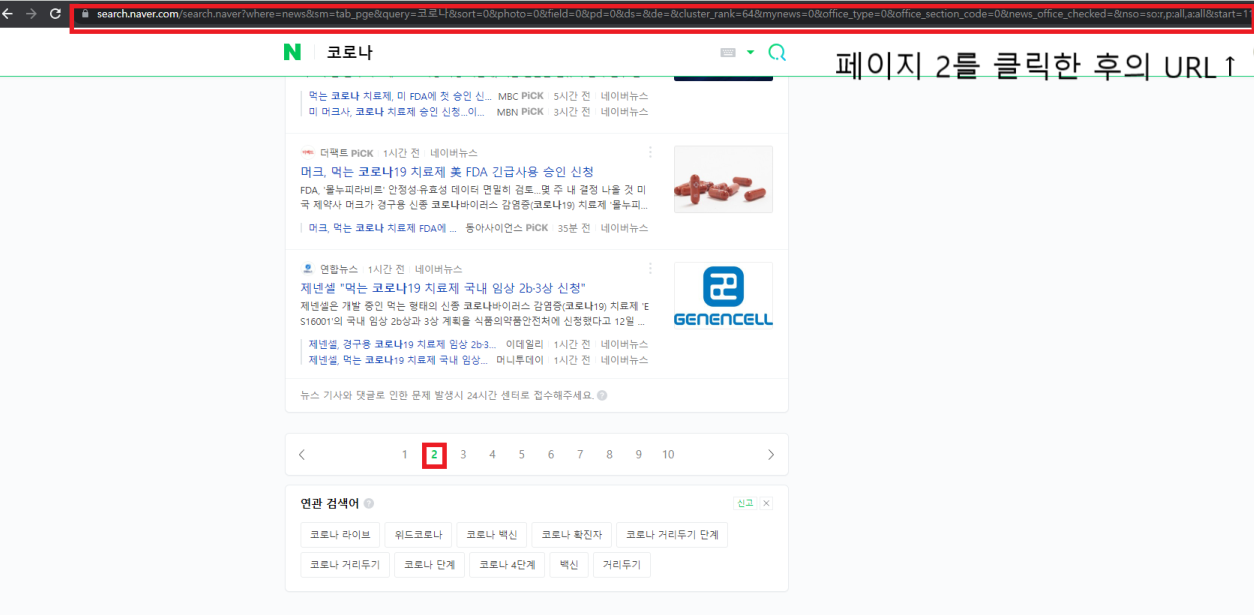Open the Naver home via the green N logo
Viewport: 1254px width, 615px height.
[292, 52]
